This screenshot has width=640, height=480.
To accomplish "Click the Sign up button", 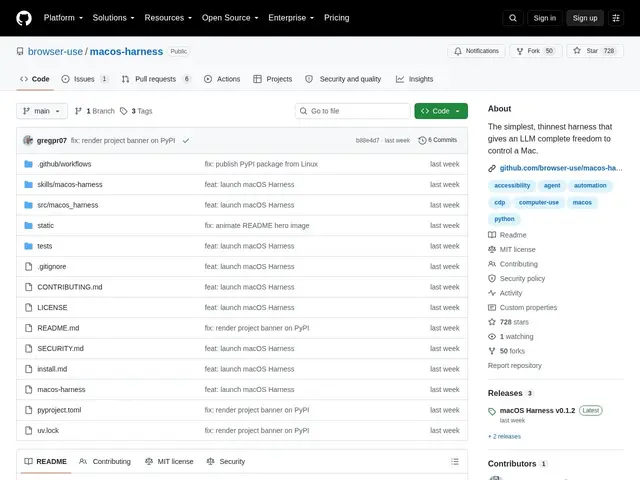I will pyautogui.click(x=584, y=18).
